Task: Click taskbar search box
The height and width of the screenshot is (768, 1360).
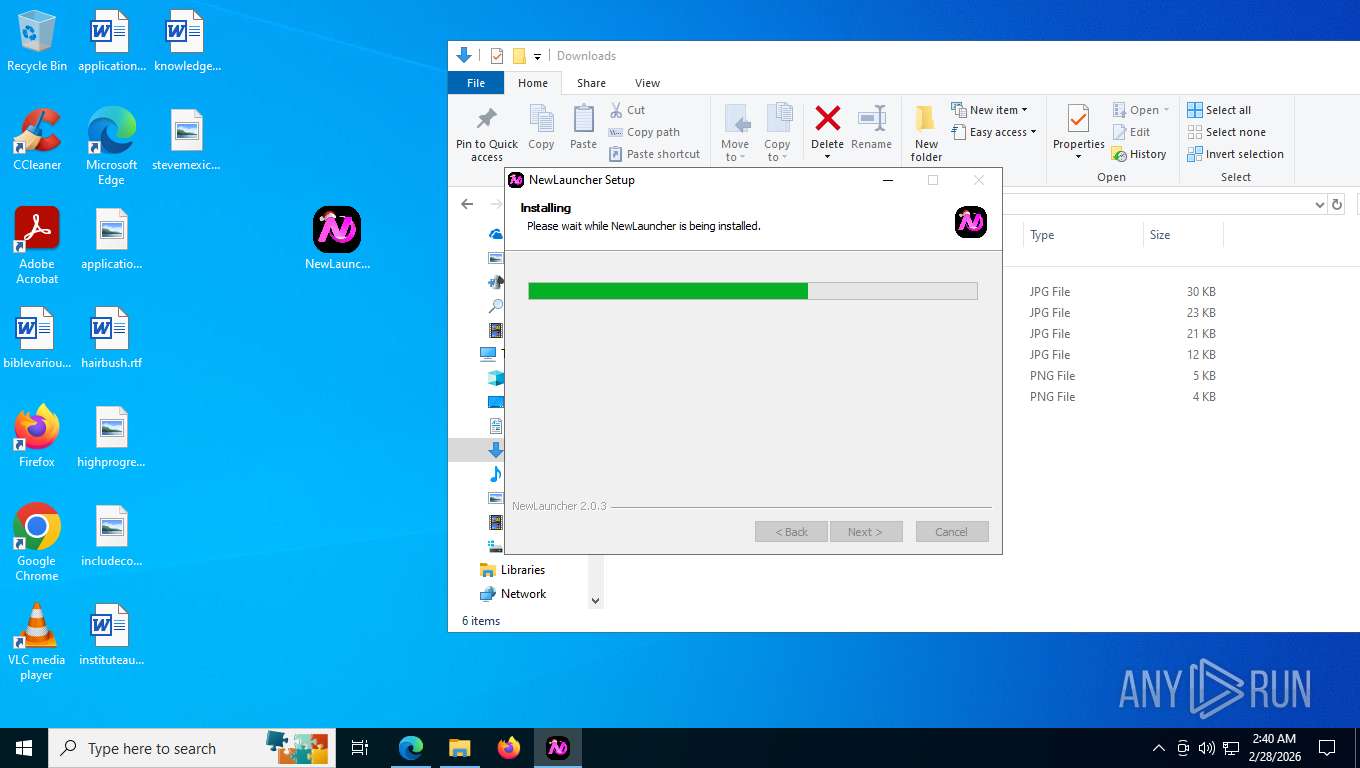Action: 190,748
